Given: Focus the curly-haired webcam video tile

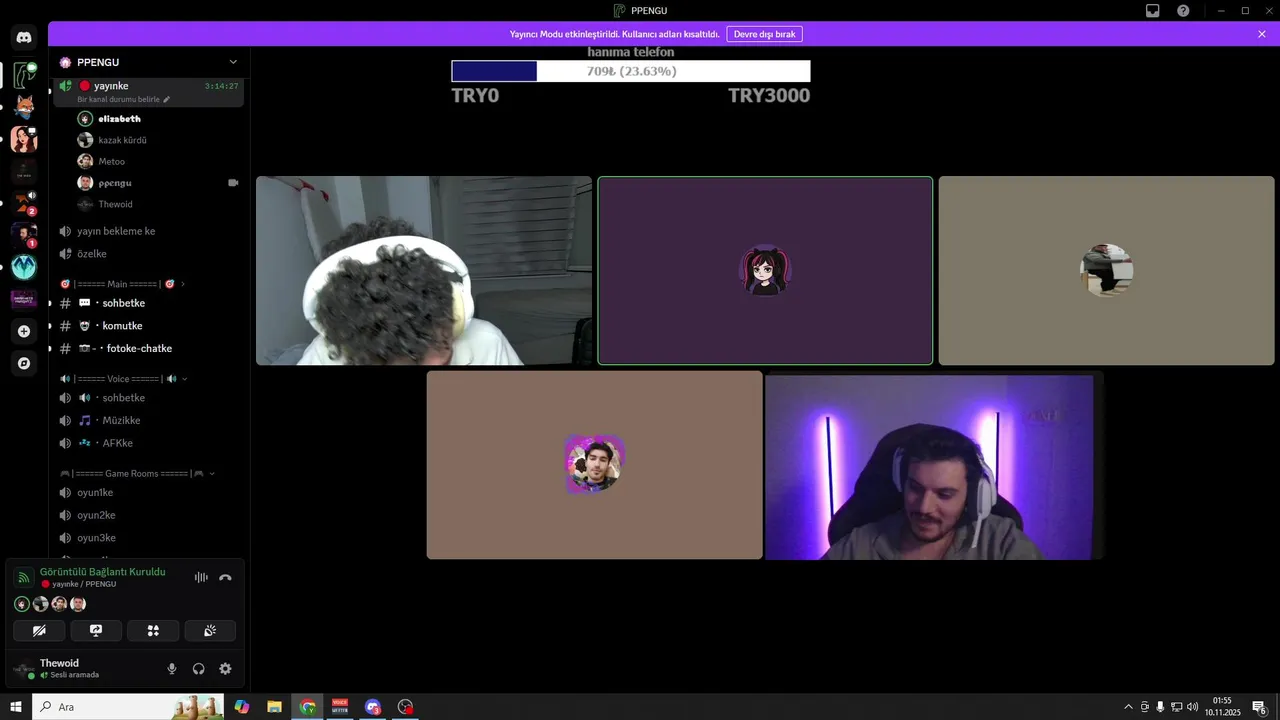Looking at the screenshot, I should [x=424, y=271].
